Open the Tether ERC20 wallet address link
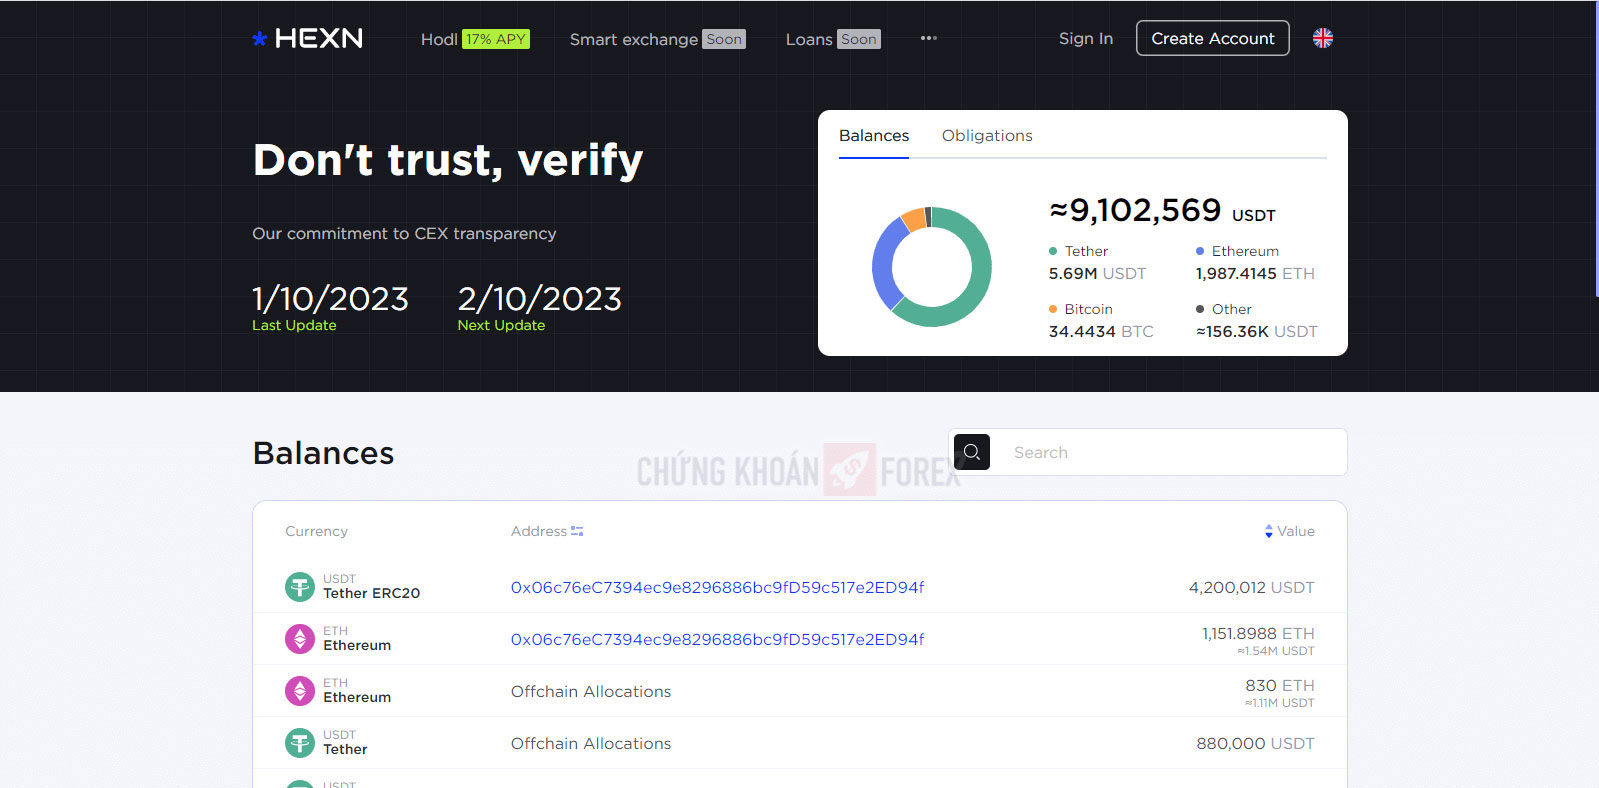1599x788 pixels. (x=717, y=587)
